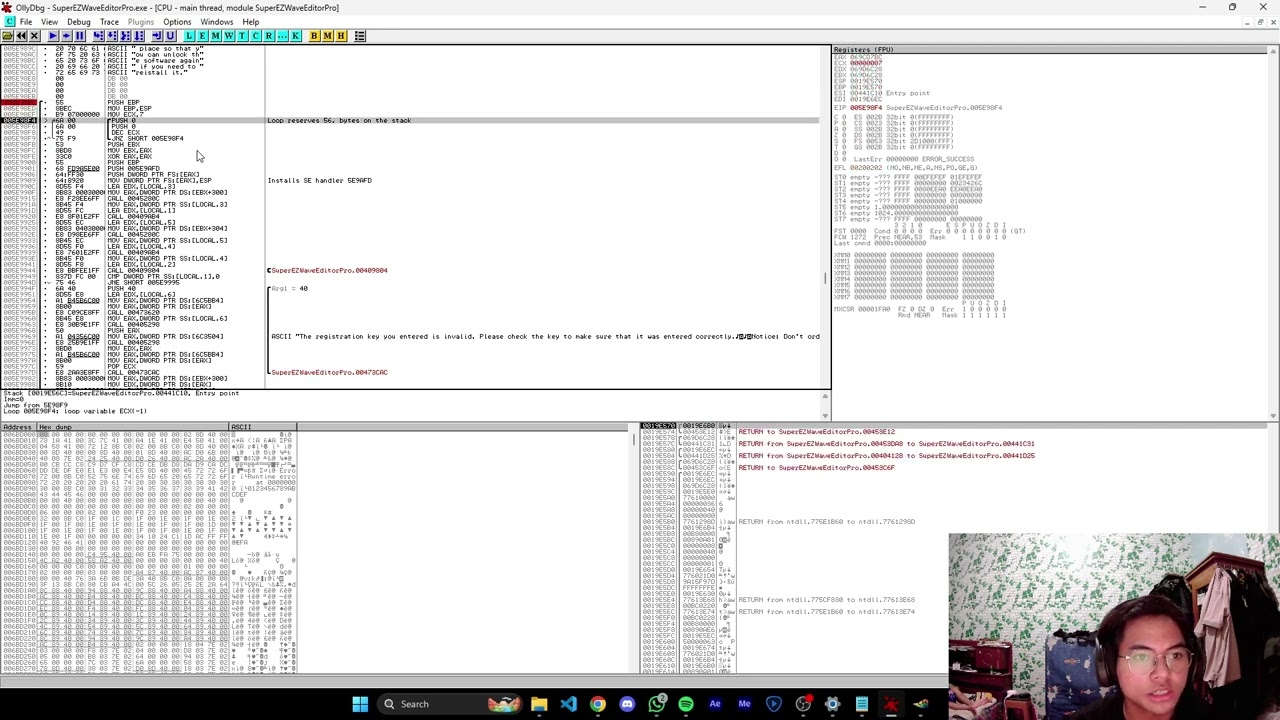Open the Windows list W icon
This screenshot has height=720, width=1280.
228,36
